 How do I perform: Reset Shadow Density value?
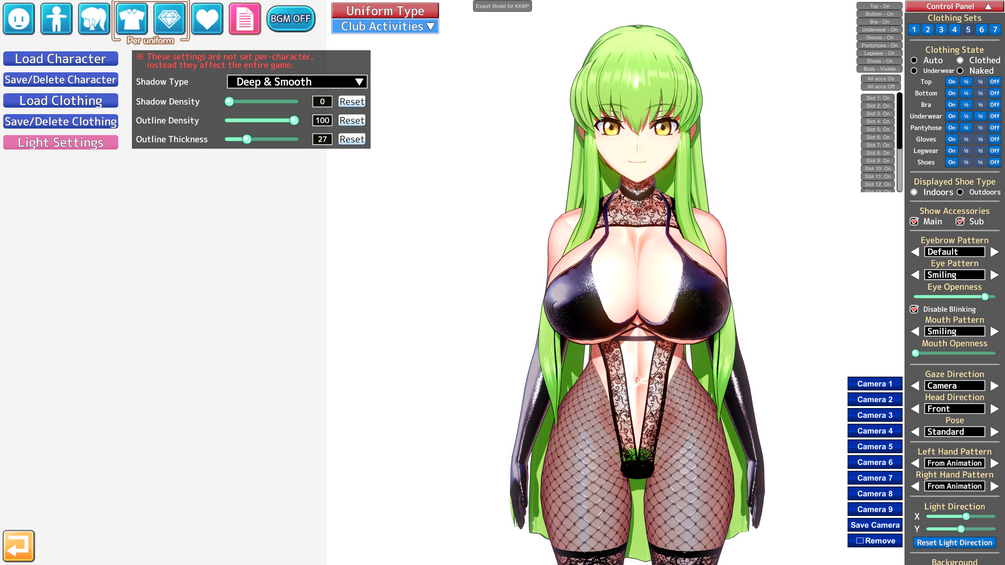click(x=352, y=101)
